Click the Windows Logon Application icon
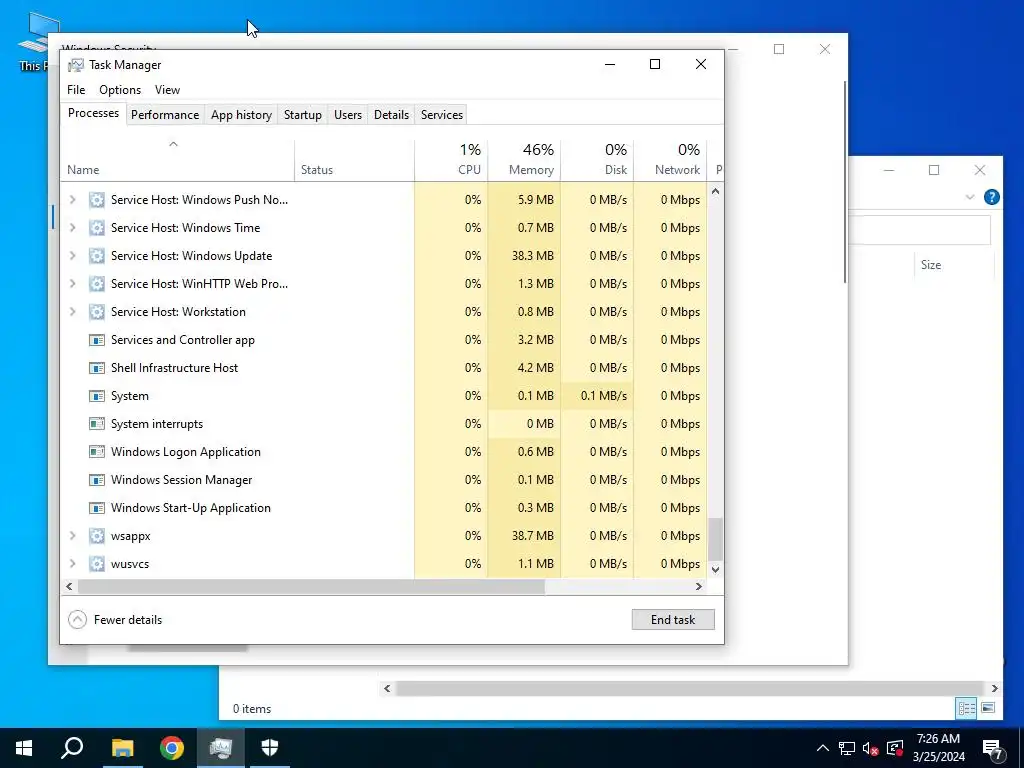This screenshot has width=1024, height=768. (97, 452)
